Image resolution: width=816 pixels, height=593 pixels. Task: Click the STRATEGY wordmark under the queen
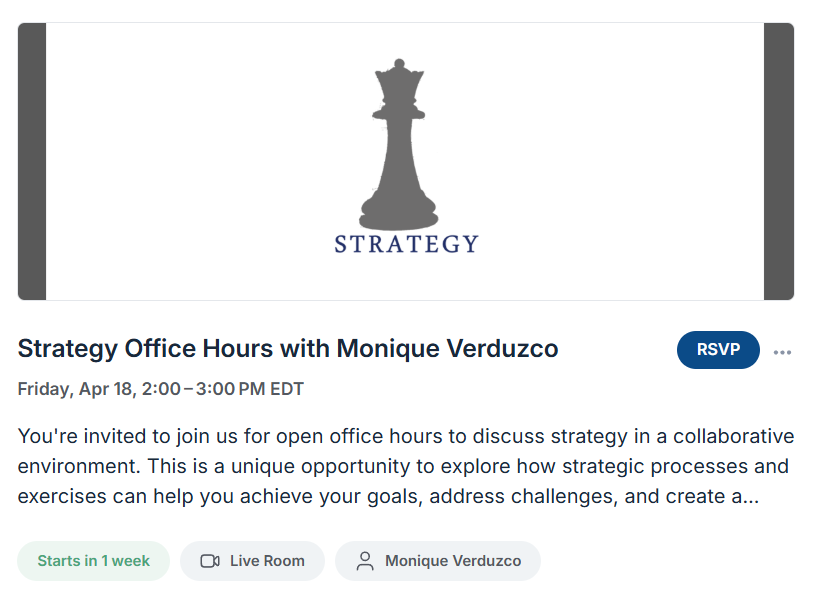(406, 244)
